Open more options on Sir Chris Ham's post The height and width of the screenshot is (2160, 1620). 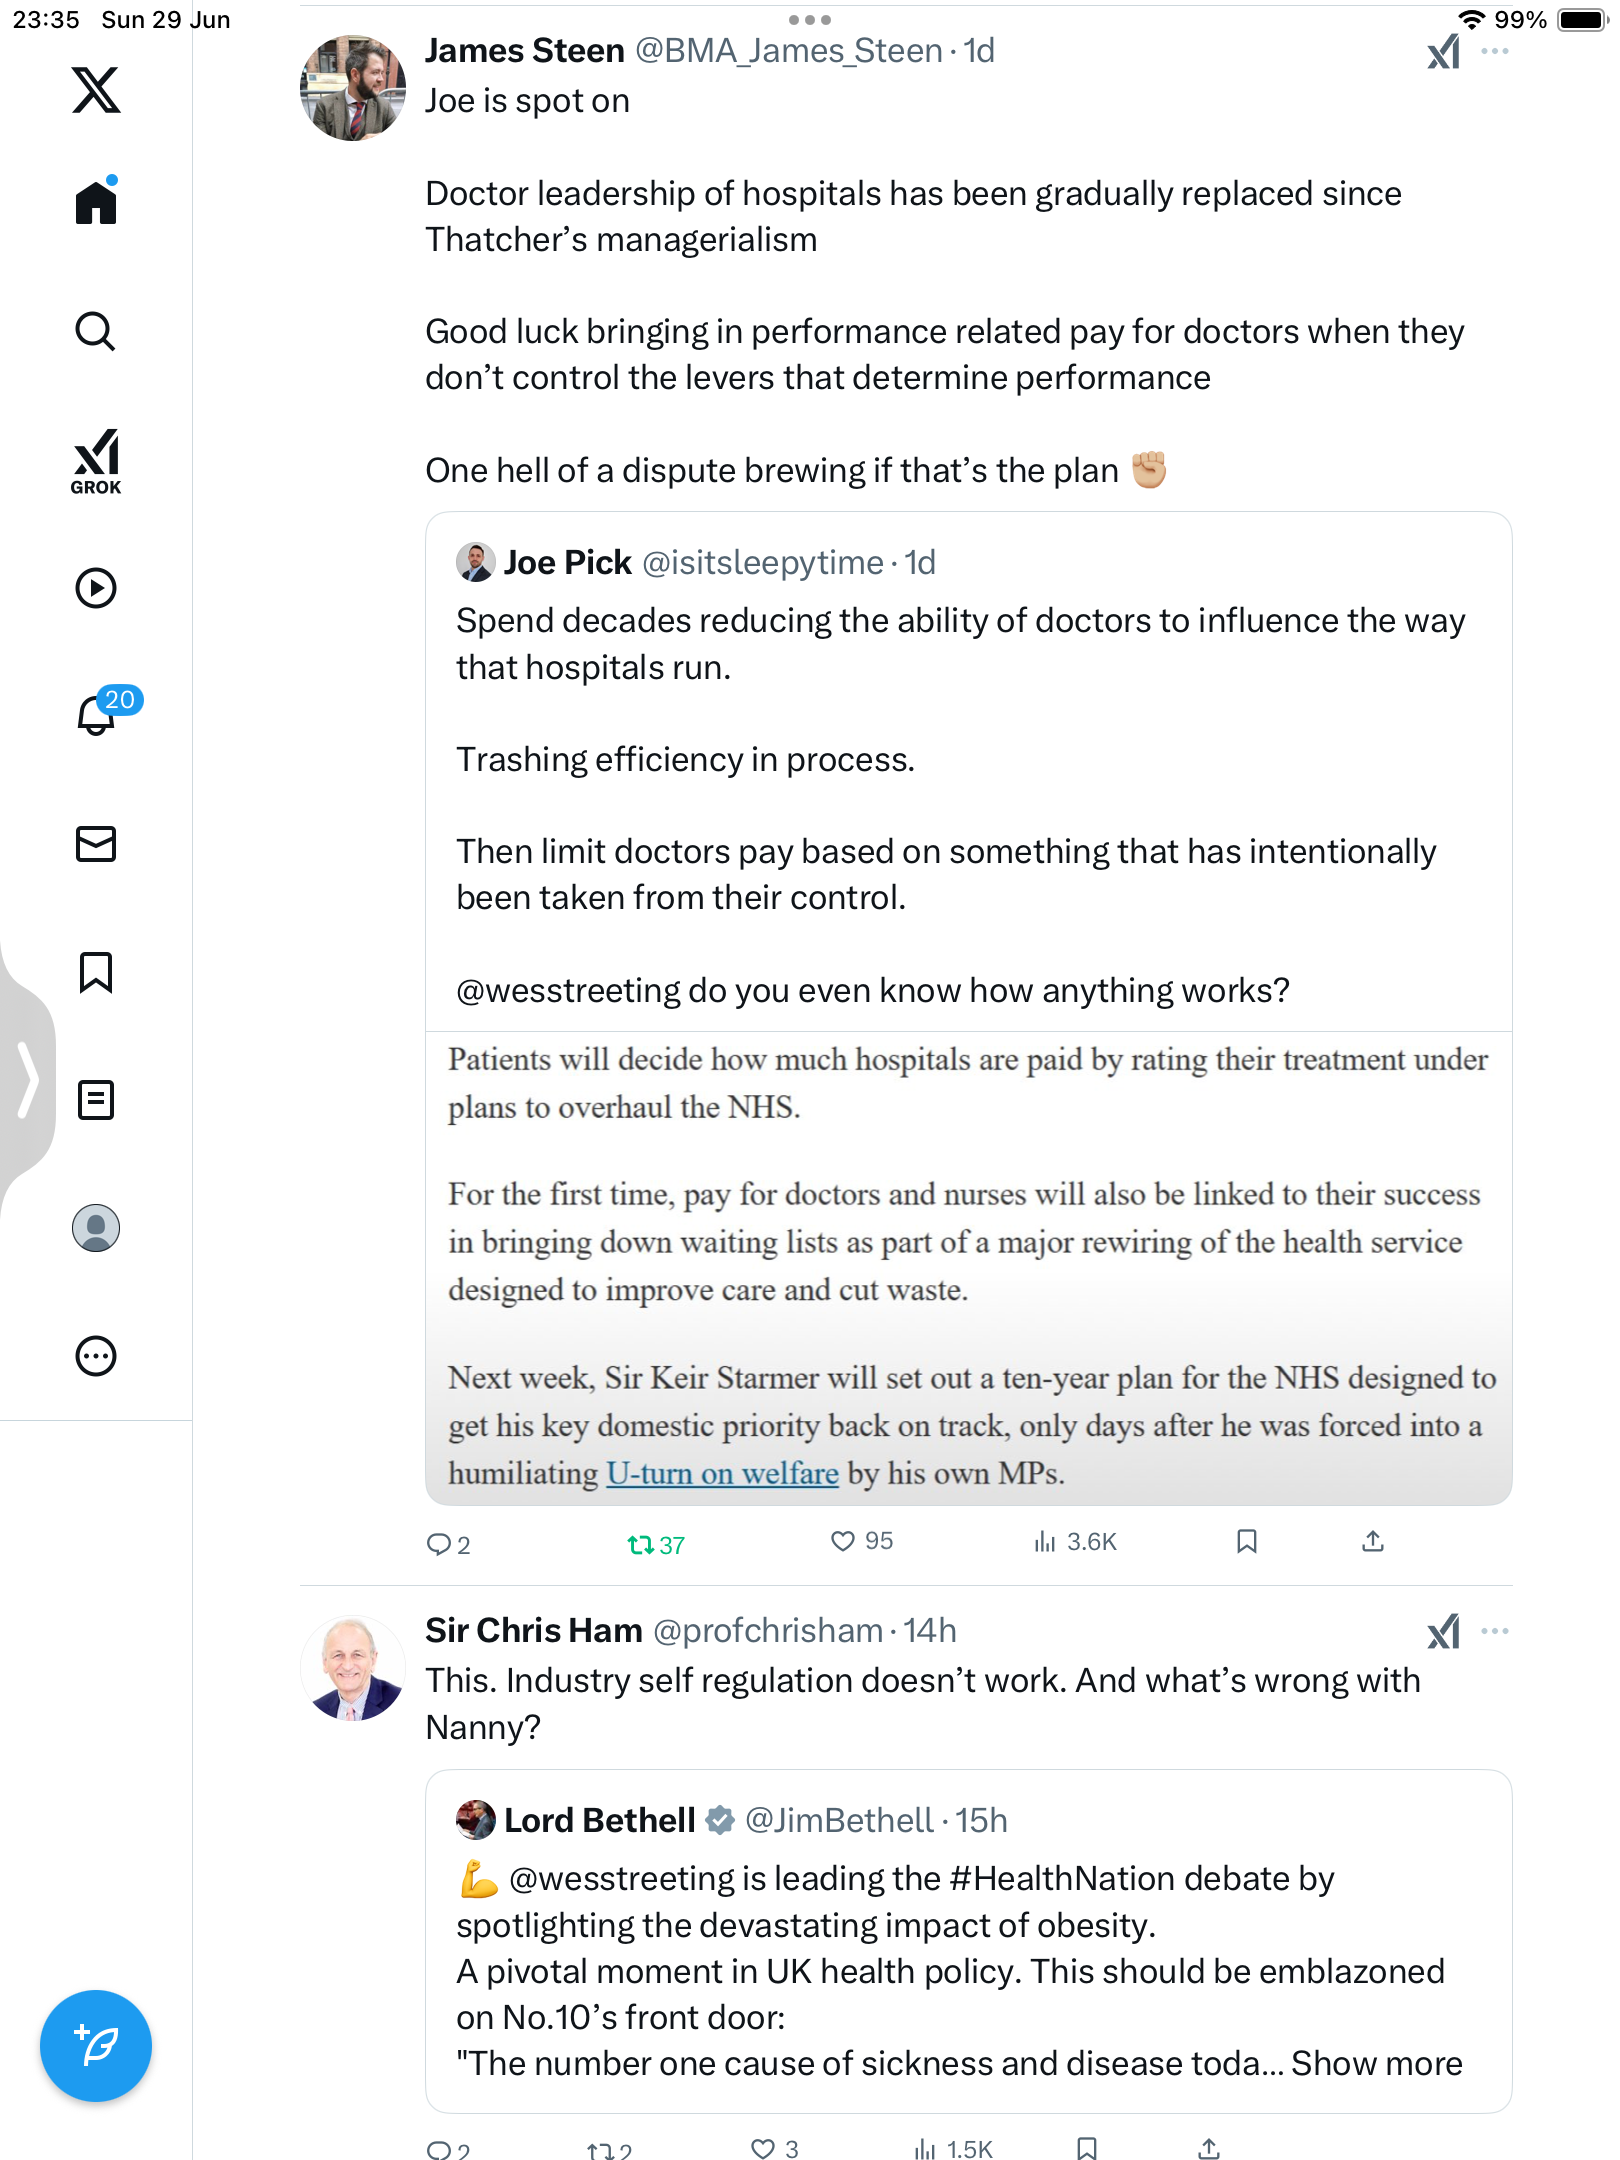point(1495,1631)
